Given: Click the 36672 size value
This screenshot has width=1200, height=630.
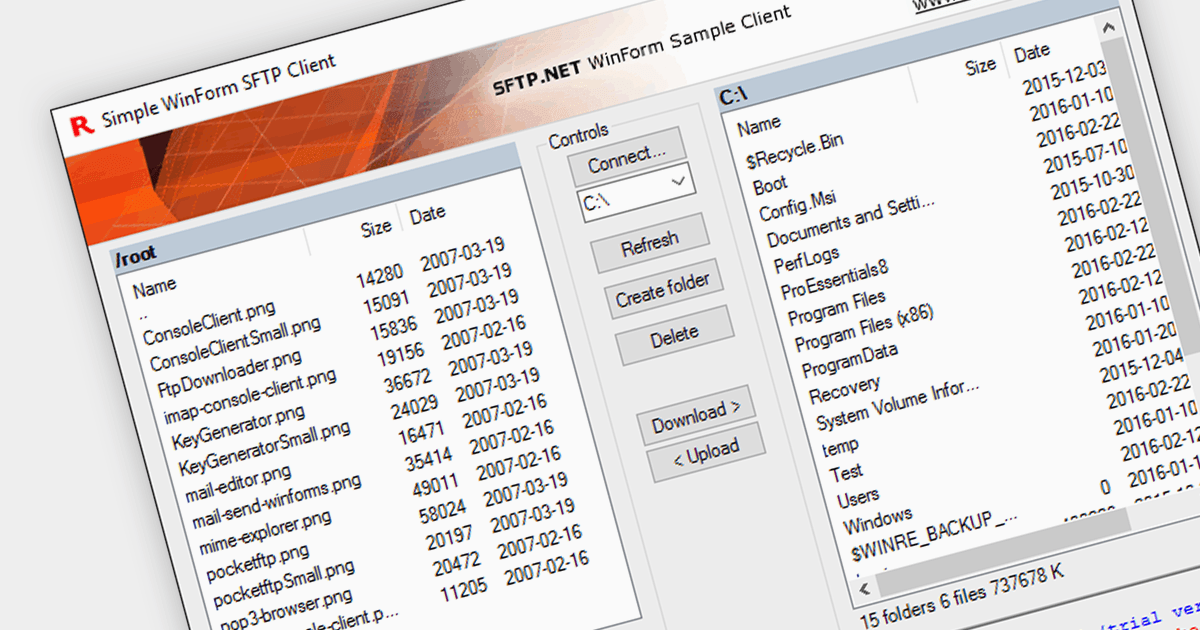Looking at the screenshot, I should click(408, 381).
